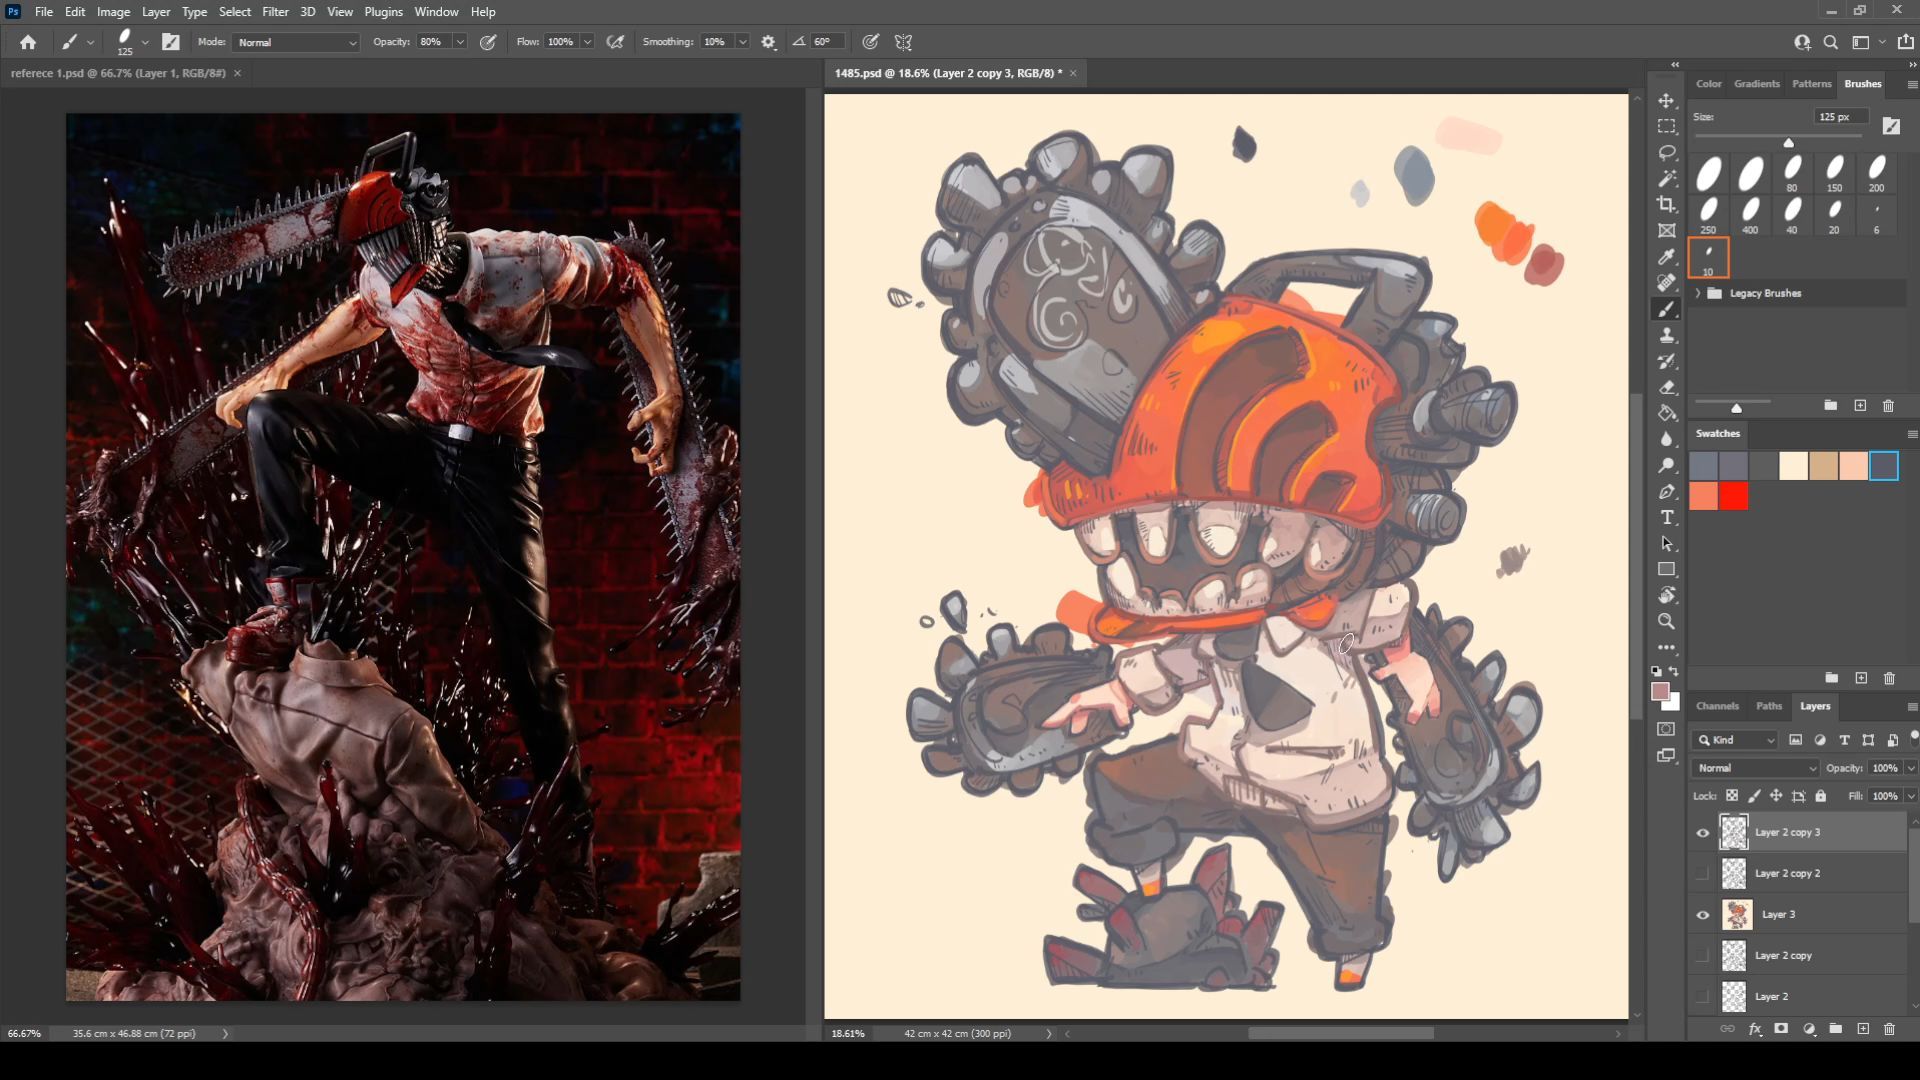Toggle symmetry paint butterfly icon

click(x=903, y=42)
